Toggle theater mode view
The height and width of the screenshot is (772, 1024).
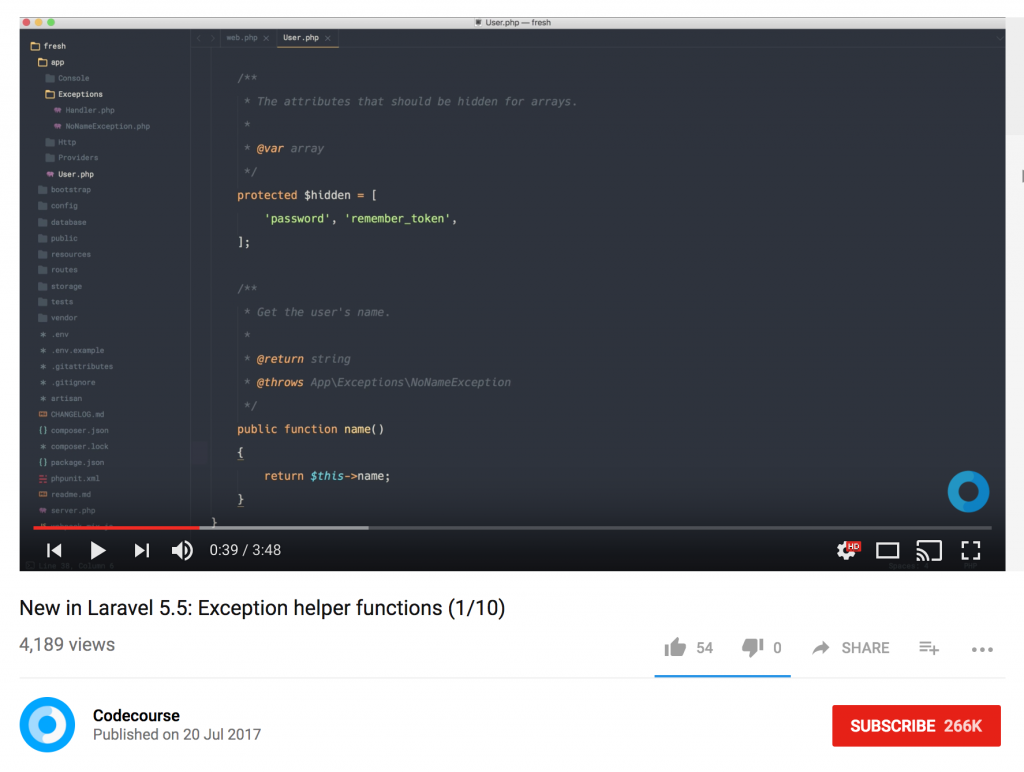pyautogui.click(x=887, y=550)
